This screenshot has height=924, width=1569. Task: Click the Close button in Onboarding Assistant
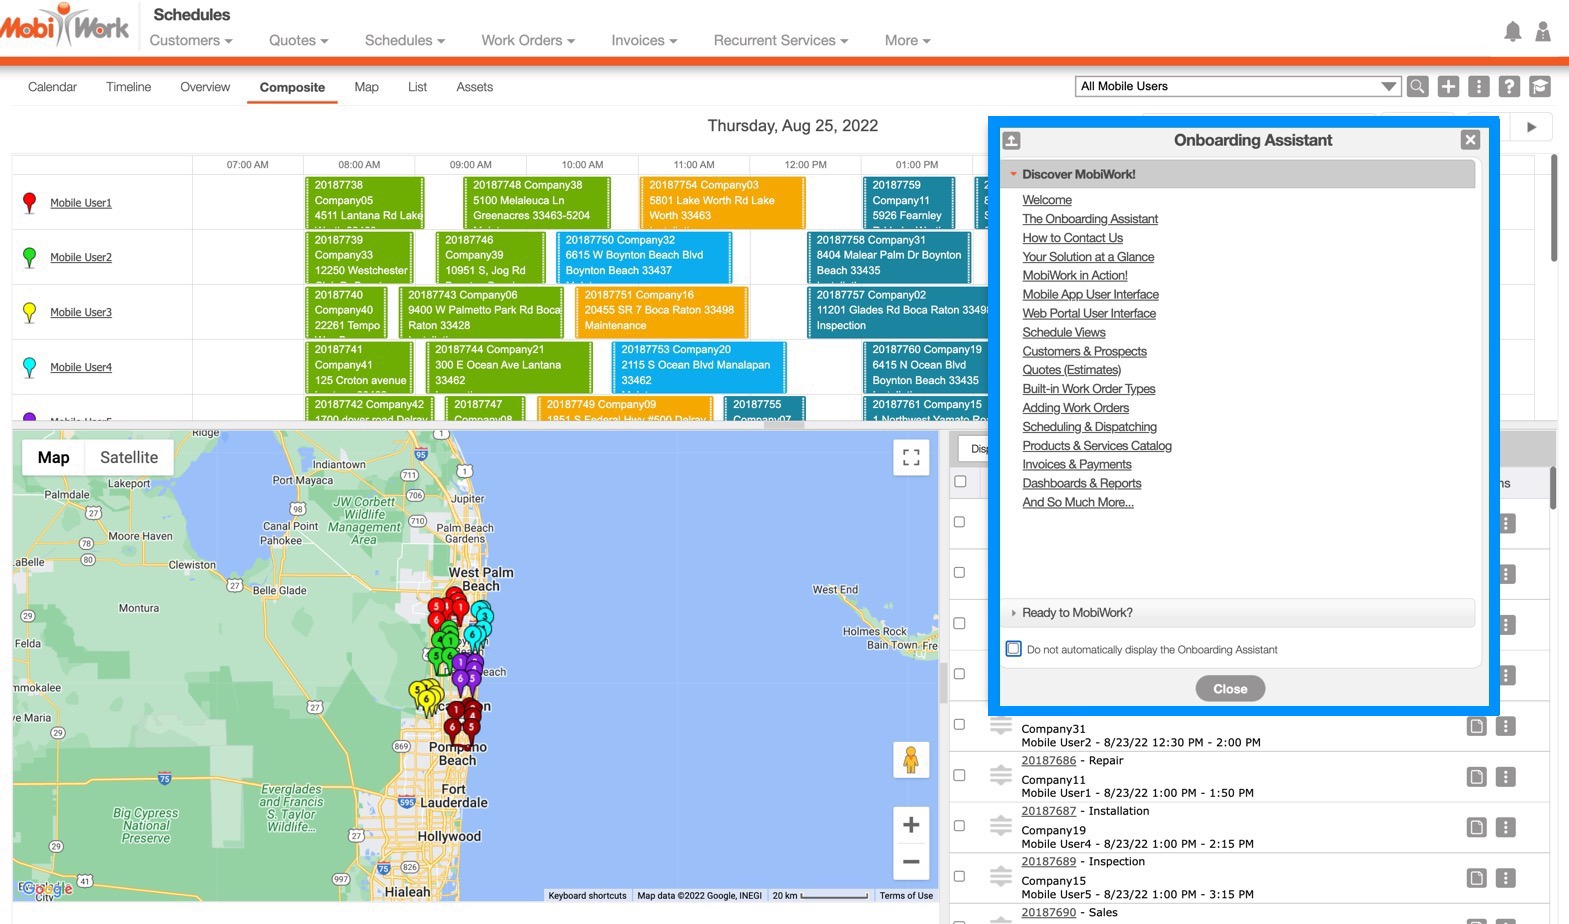point(1230,689)
